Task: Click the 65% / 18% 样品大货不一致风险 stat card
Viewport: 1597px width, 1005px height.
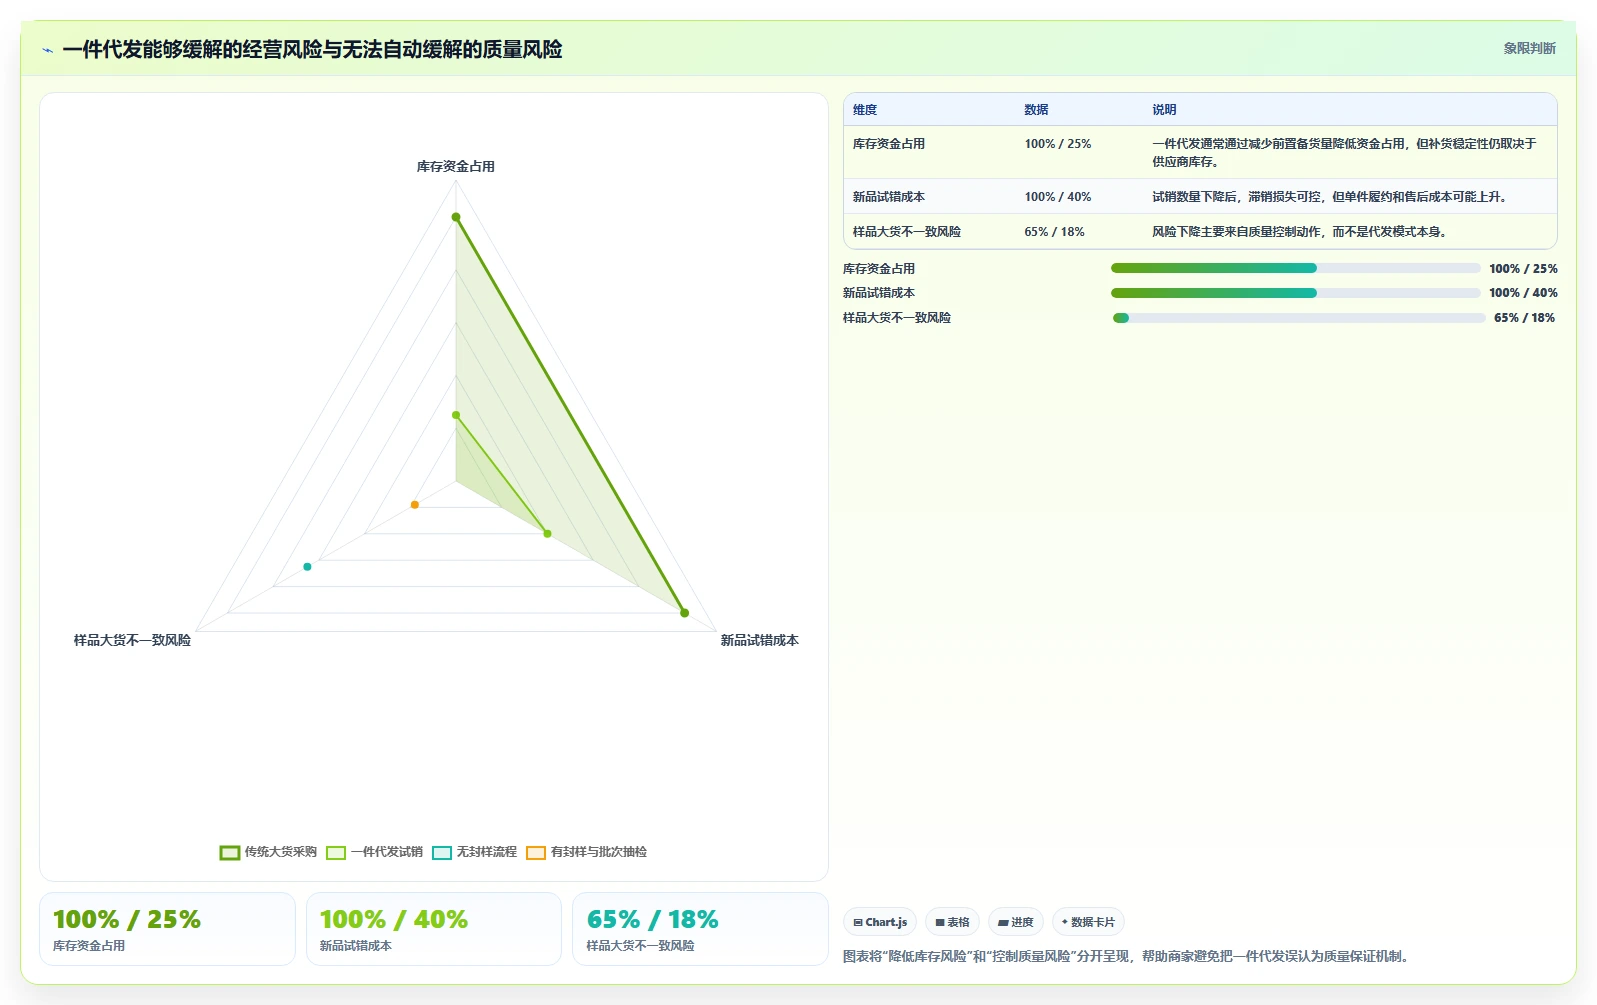Action: pyautogui.click(x=700, y=929)
